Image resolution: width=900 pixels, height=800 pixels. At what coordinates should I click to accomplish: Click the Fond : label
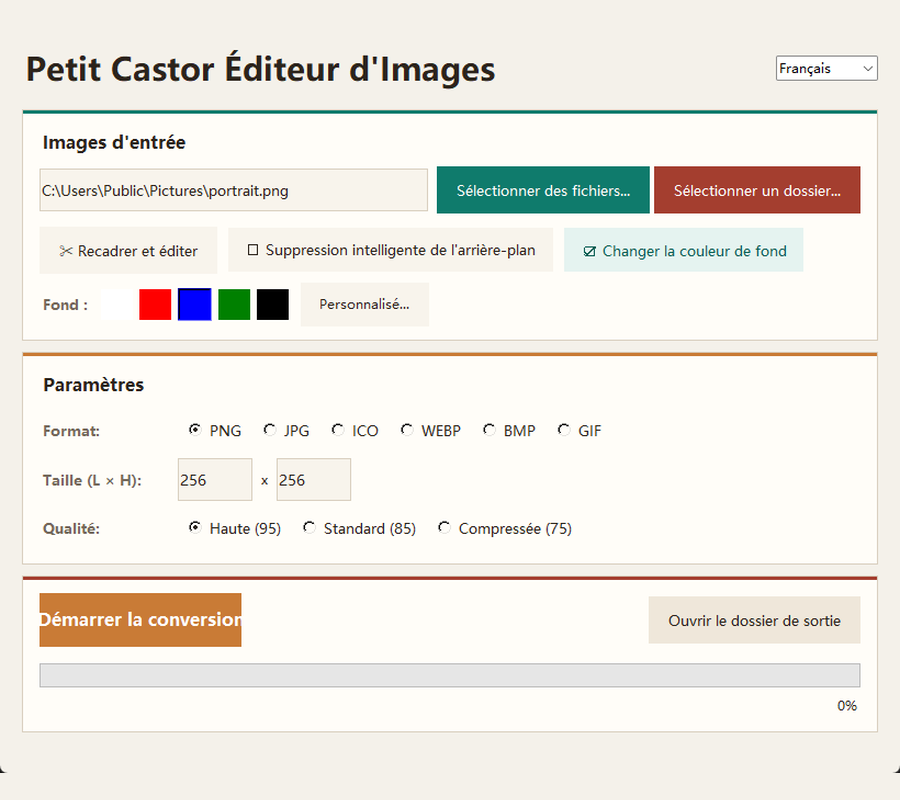click(x=65, y=305)
